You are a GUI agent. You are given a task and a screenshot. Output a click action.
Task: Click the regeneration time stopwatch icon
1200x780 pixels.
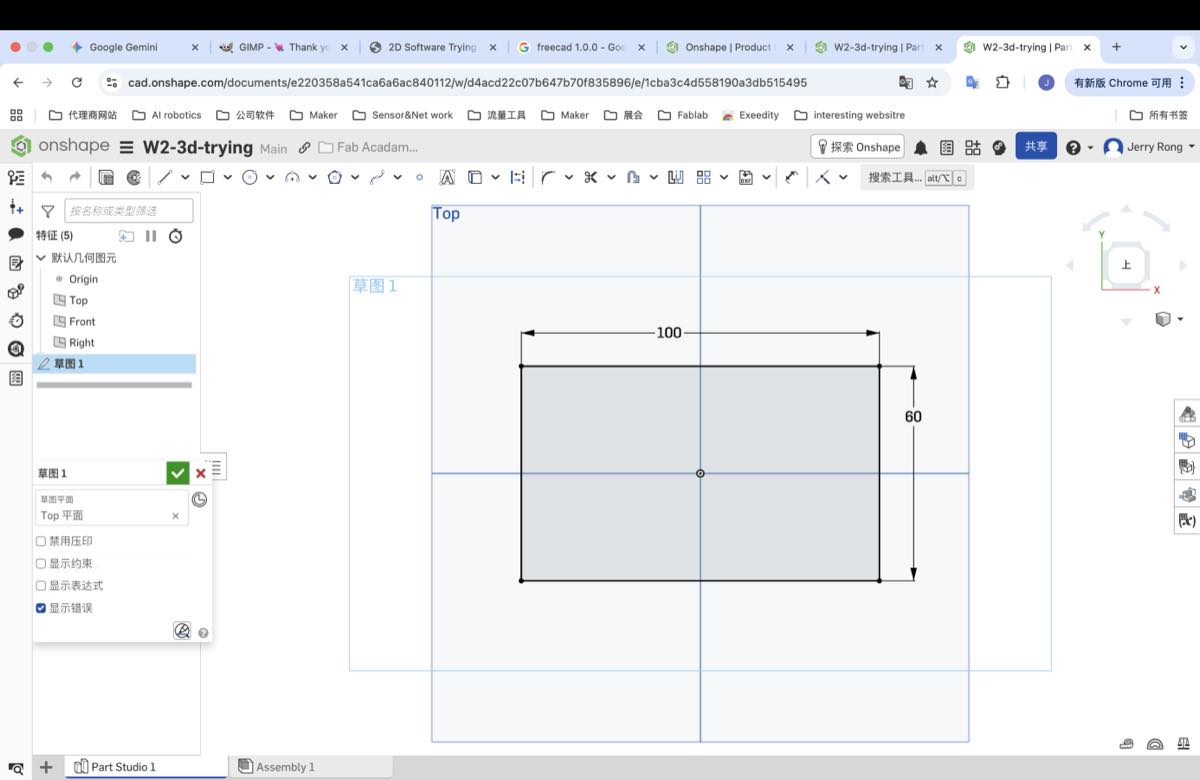coord(176,236)
